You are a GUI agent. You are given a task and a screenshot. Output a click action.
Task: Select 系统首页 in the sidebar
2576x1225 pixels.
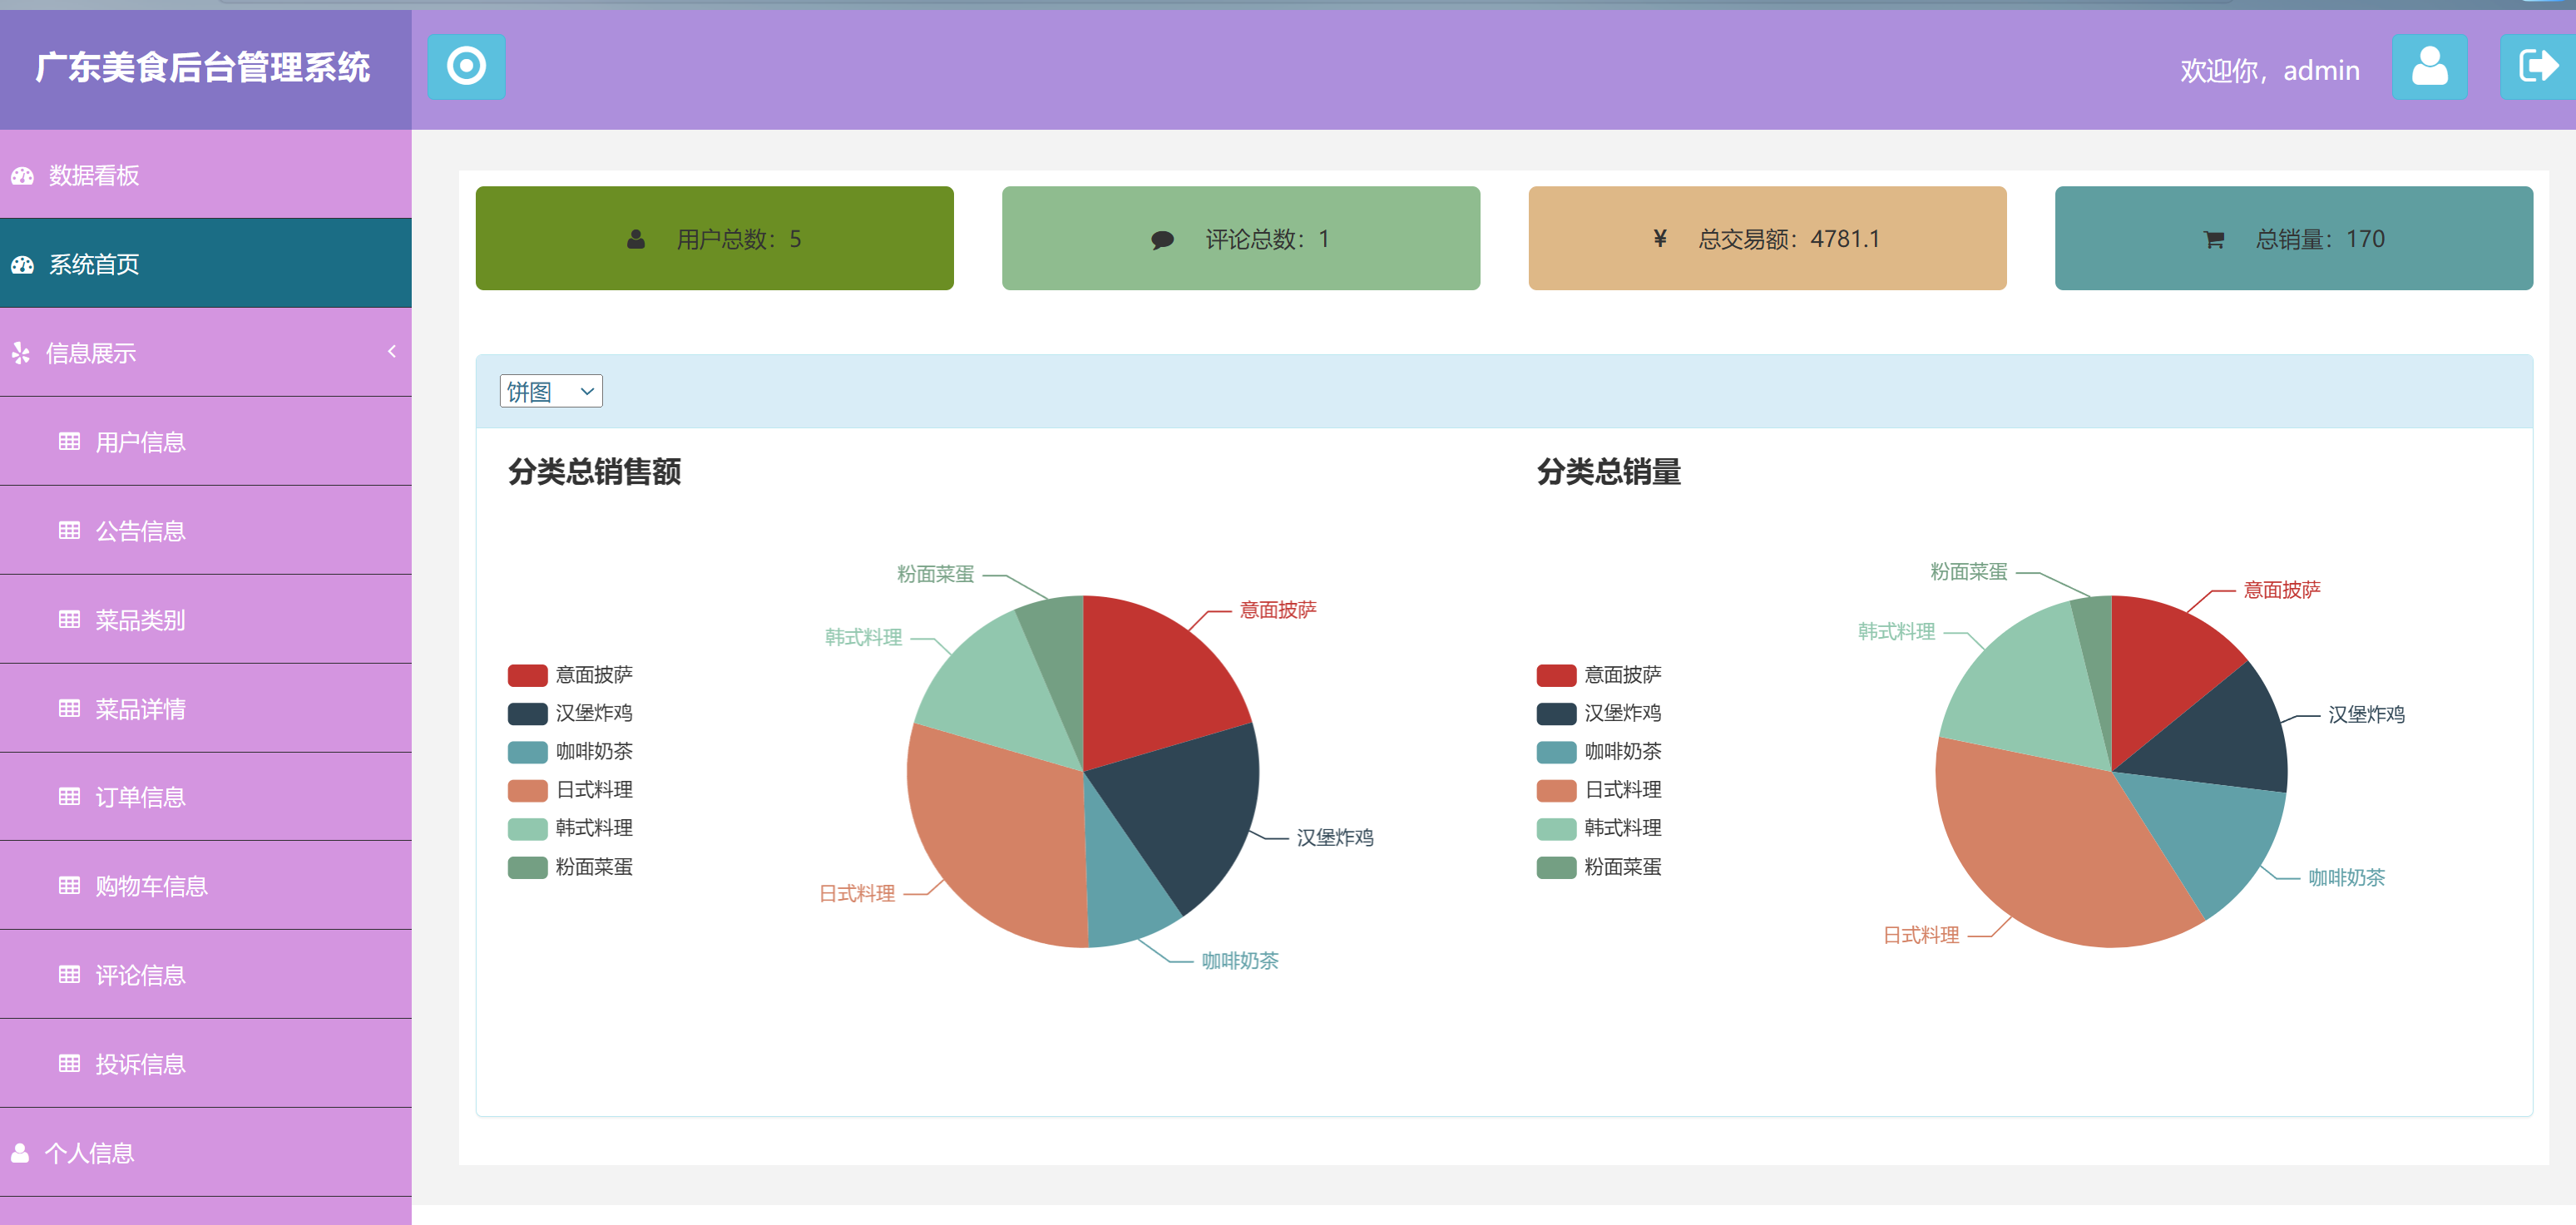pyautogui.click(x=96, y=264)
